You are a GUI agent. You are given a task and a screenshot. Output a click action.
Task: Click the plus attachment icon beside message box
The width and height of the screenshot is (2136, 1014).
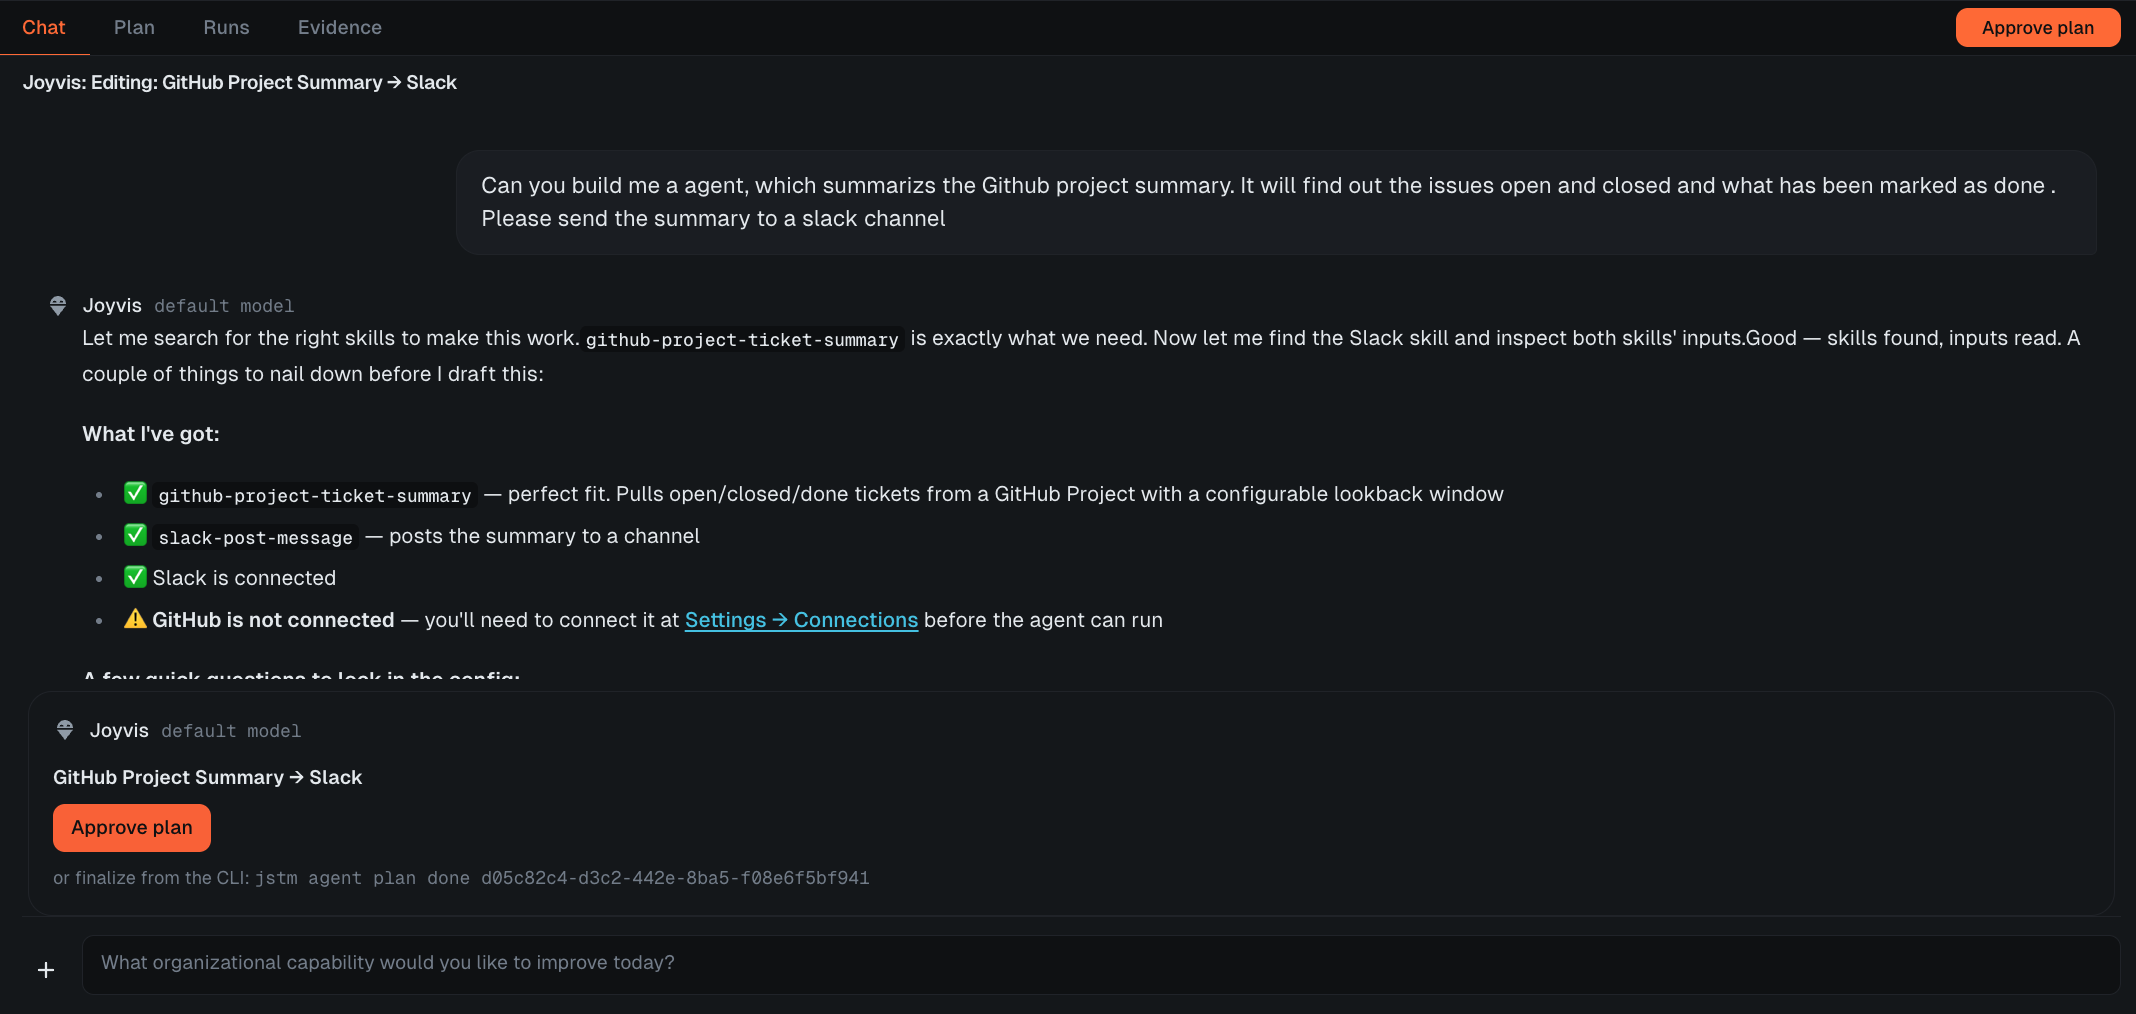46,970
